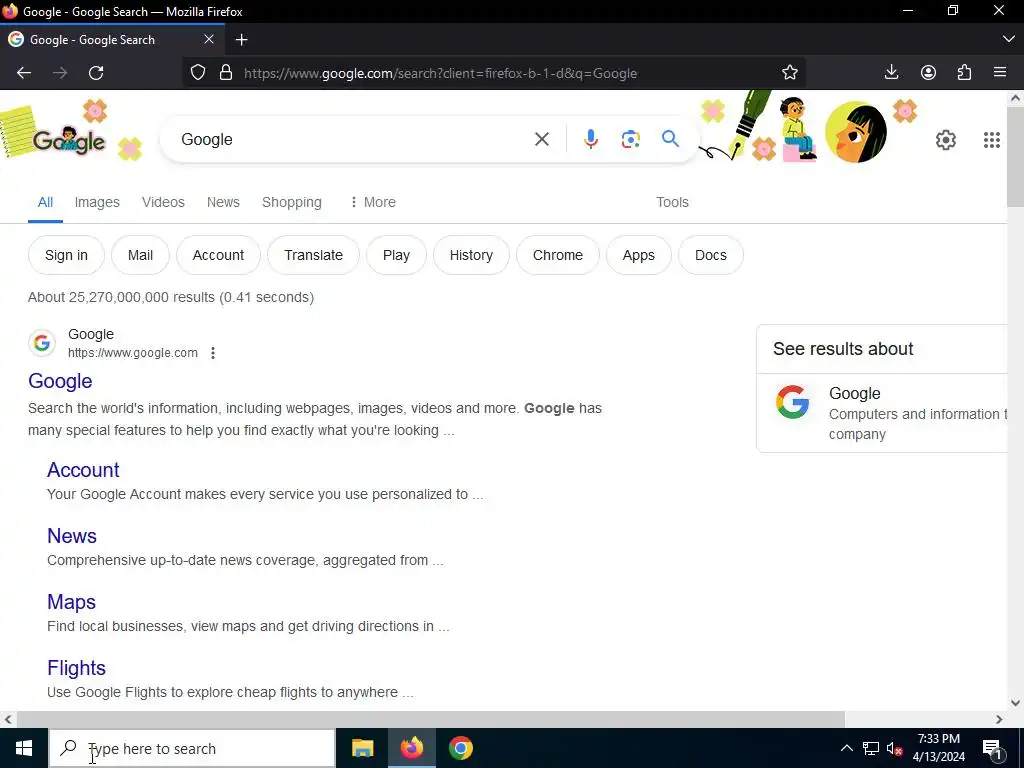This screenshot has width=1024, height=768.
Task: Click the Google favicon beside result
Action: (x=42, y=343)
